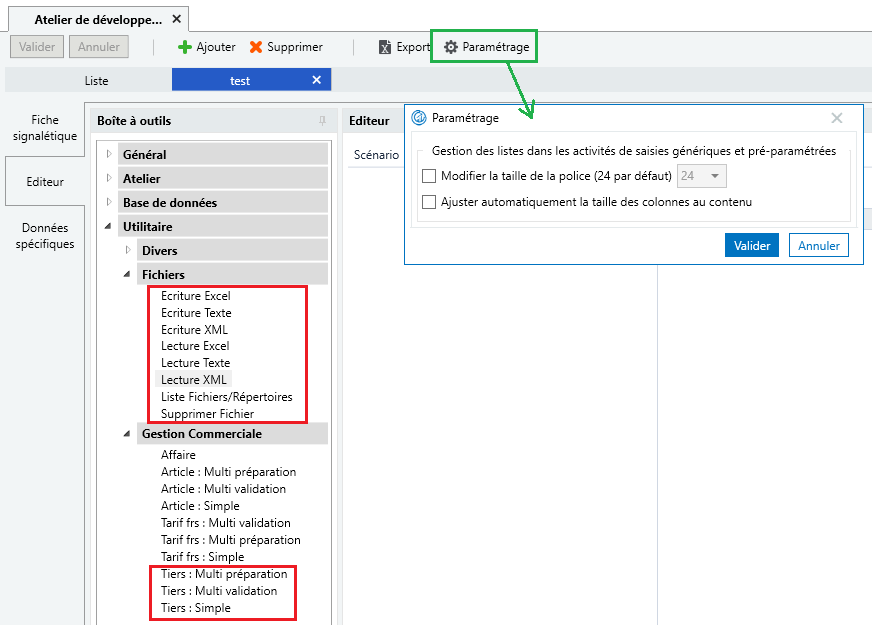Click the Paramétrage dialog title icon

(419, 118)
